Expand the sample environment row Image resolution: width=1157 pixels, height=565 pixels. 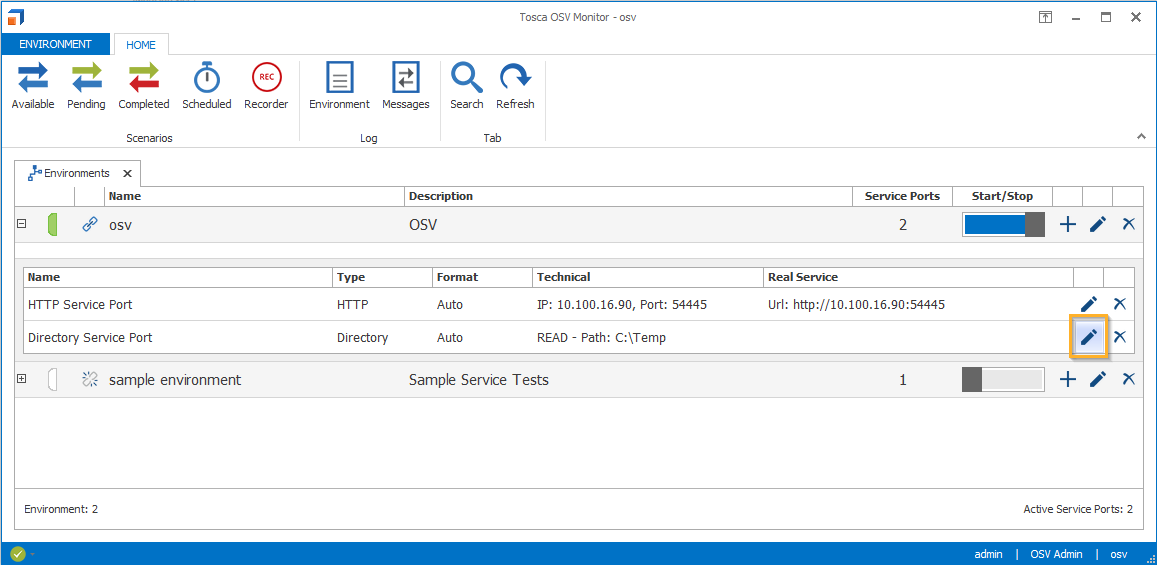click(22, 379)
